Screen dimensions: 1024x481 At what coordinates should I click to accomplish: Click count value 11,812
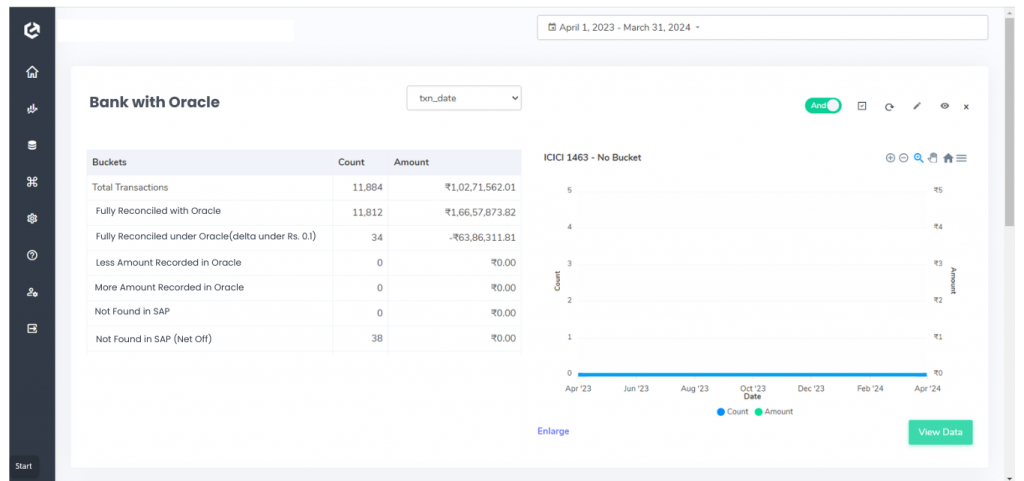coord(367,212)
